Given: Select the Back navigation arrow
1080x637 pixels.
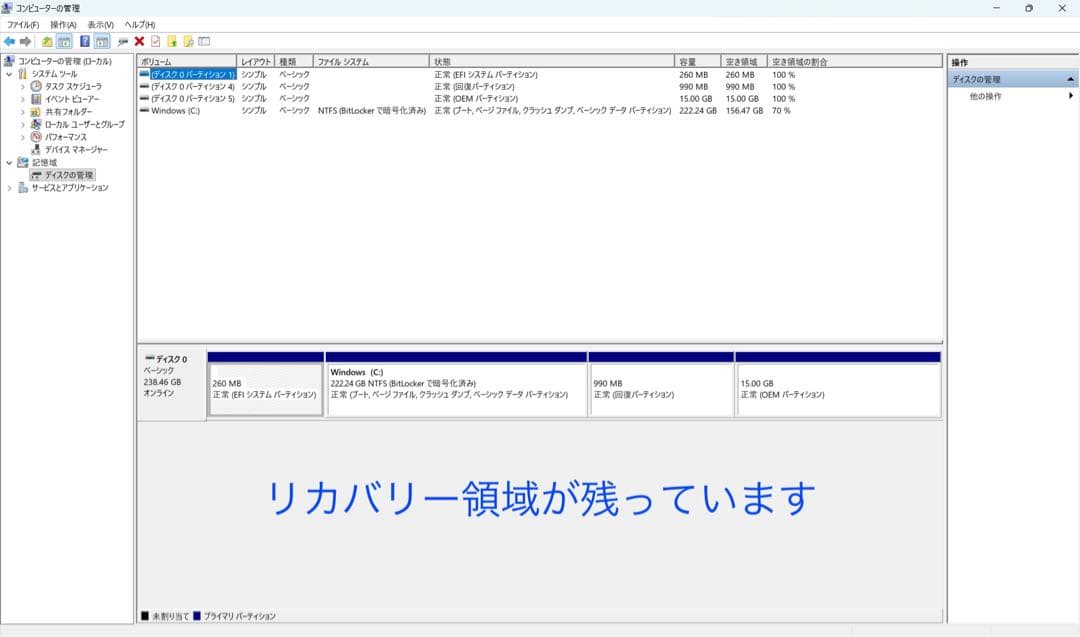Looking at the screenshot, I should [x=8, y=41].
